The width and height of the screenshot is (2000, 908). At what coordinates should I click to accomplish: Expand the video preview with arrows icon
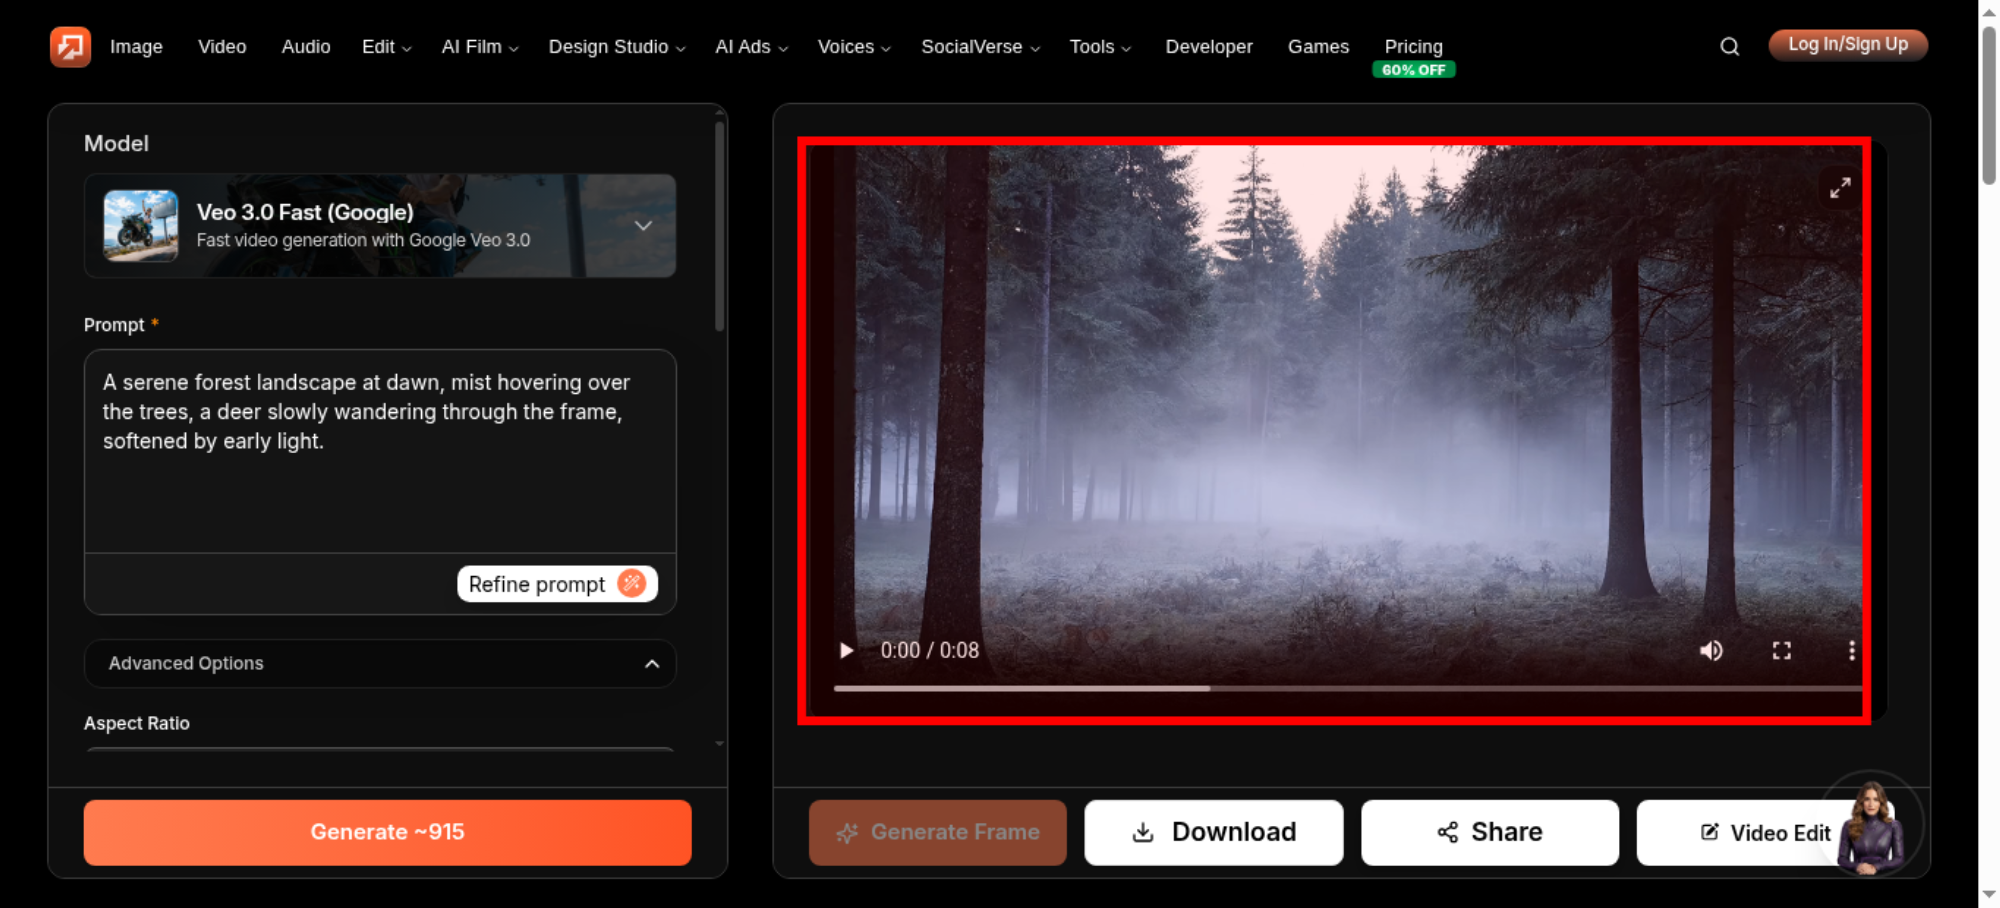click(x=1840, y=187)
